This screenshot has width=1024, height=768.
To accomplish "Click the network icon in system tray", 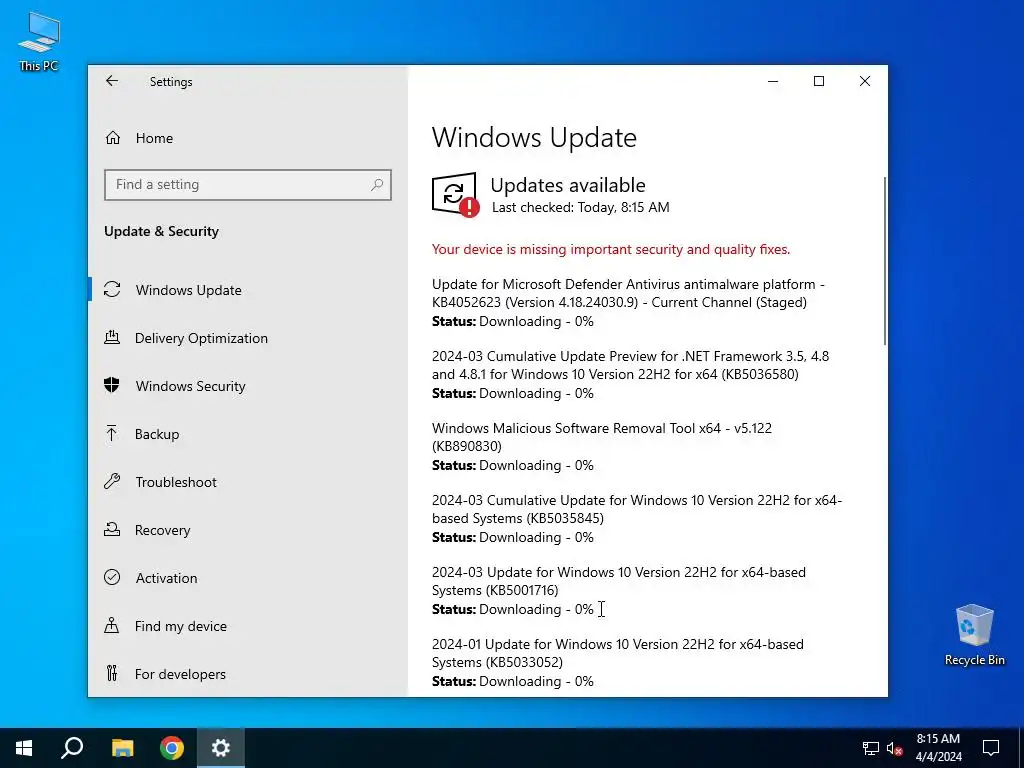I will click(x=871, y=748).
